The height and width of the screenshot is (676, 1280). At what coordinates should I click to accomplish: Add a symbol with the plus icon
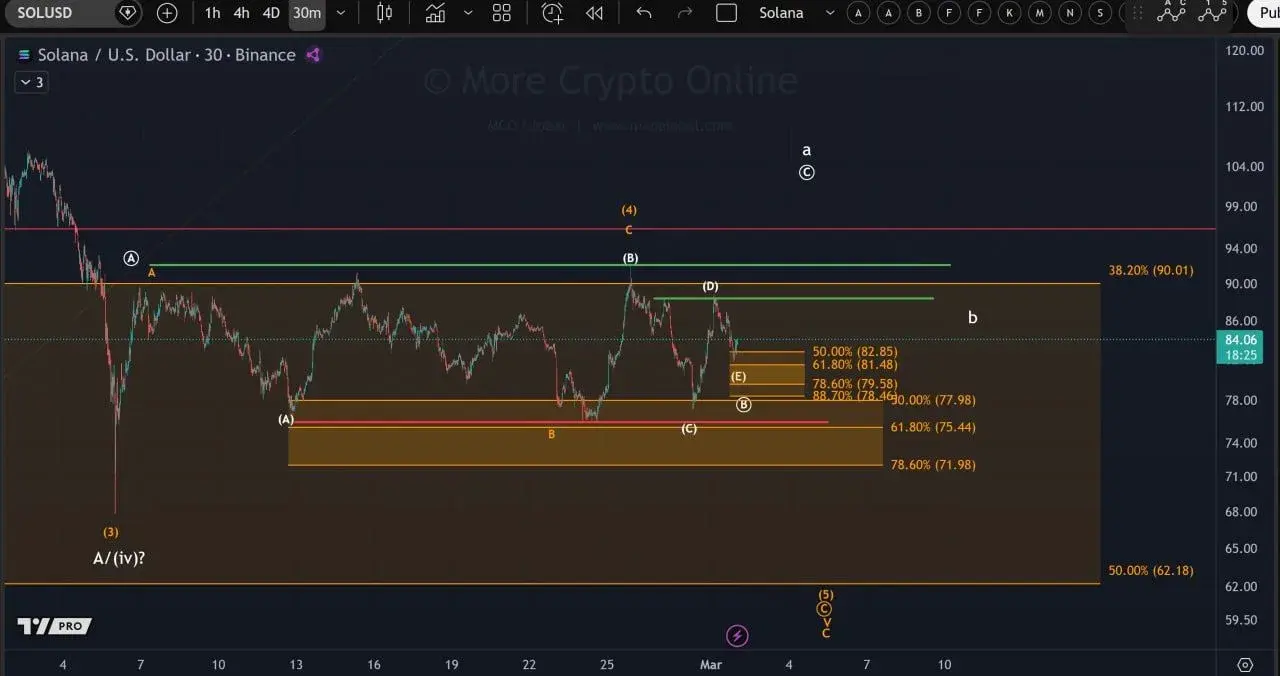[166, 13]
